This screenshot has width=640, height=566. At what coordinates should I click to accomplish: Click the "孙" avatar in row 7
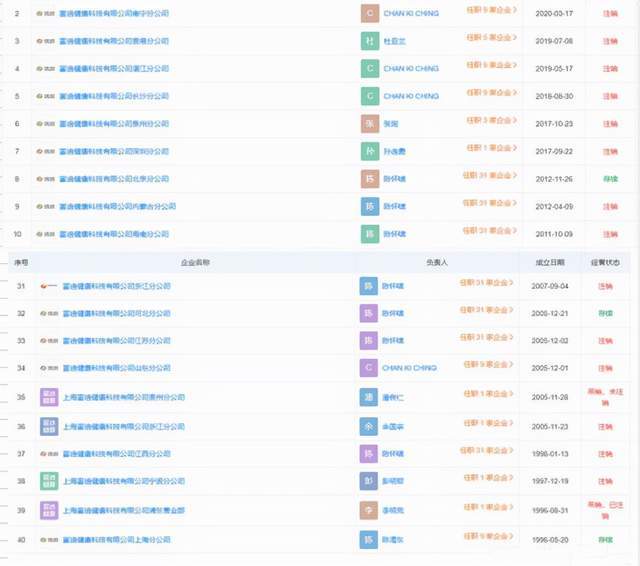pyautogui.click(x=370, y=151)
